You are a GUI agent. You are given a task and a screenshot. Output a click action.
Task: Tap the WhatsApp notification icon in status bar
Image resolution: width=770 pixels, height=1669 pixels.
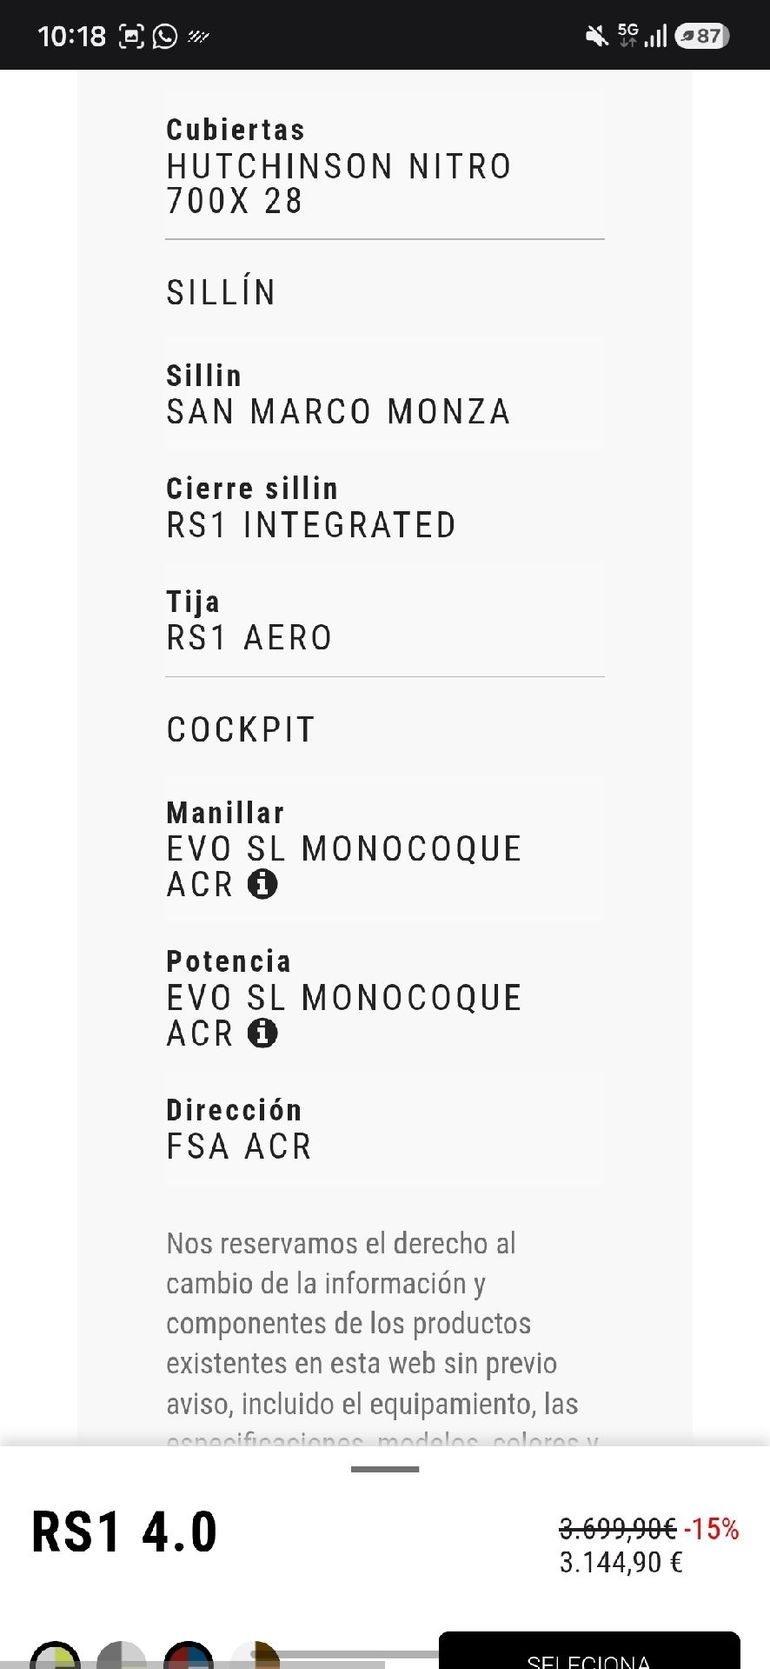coord(164,37)
